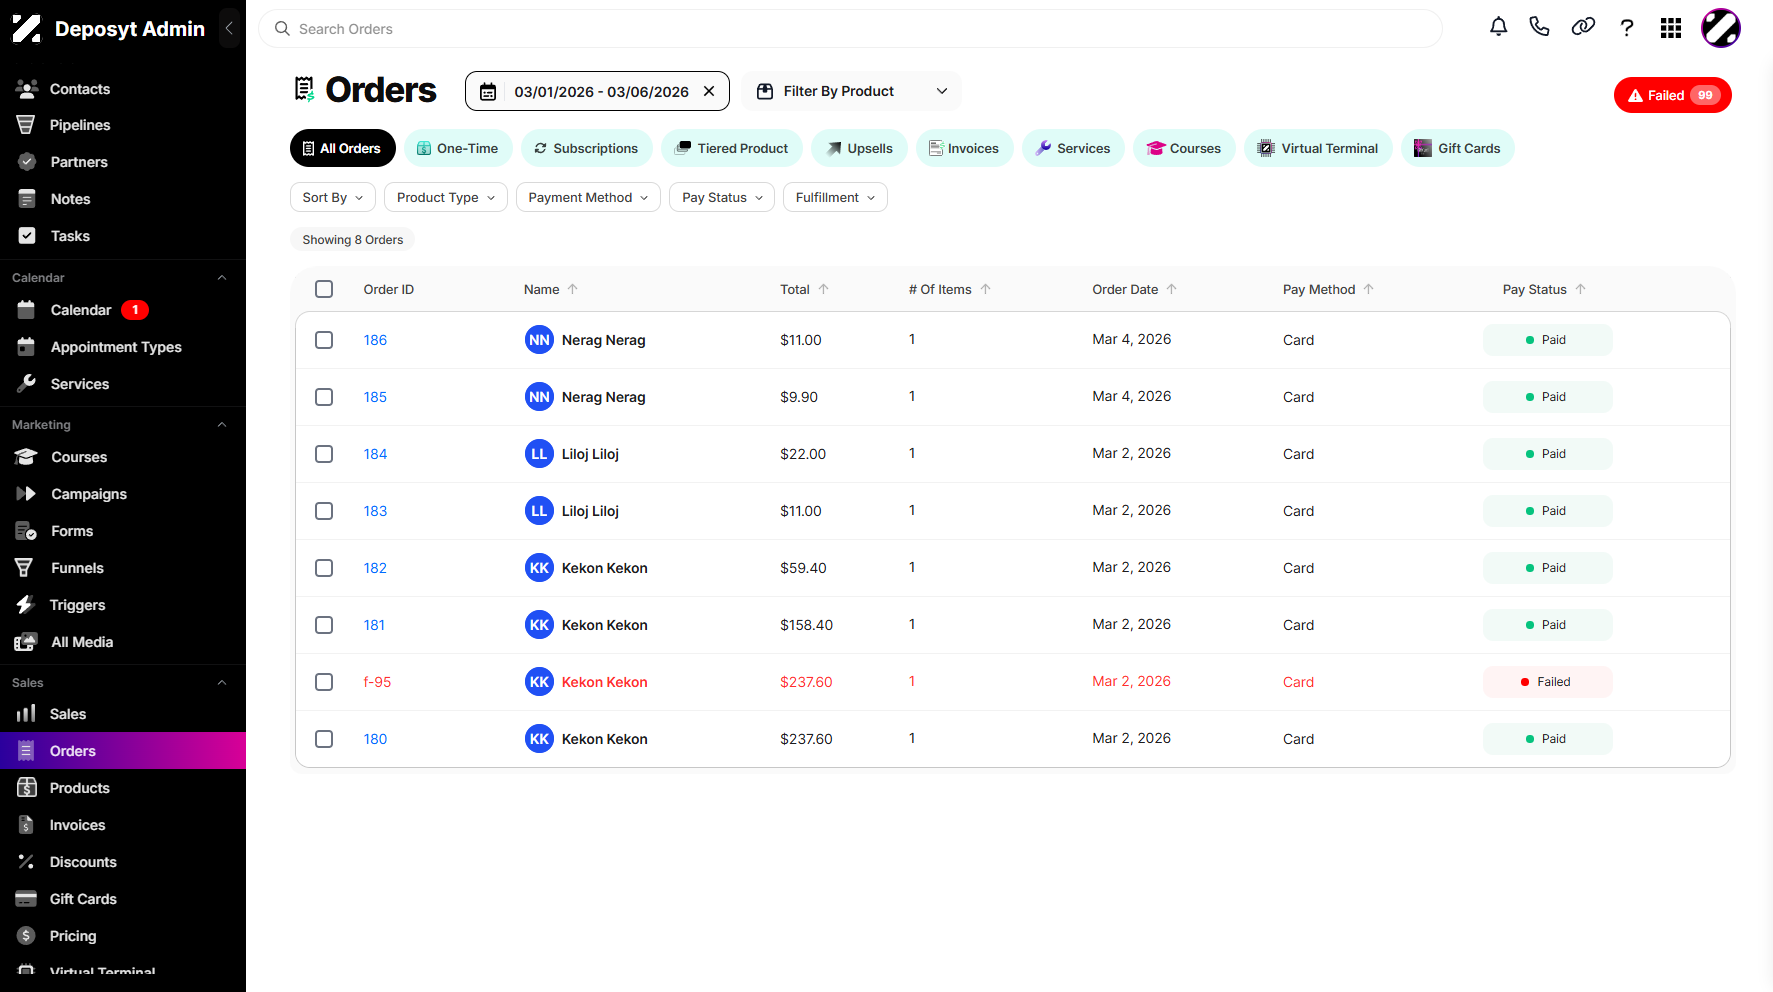Check the box for order 184
The height and width of the screenshot is (992, 1773).
point(324,454)
